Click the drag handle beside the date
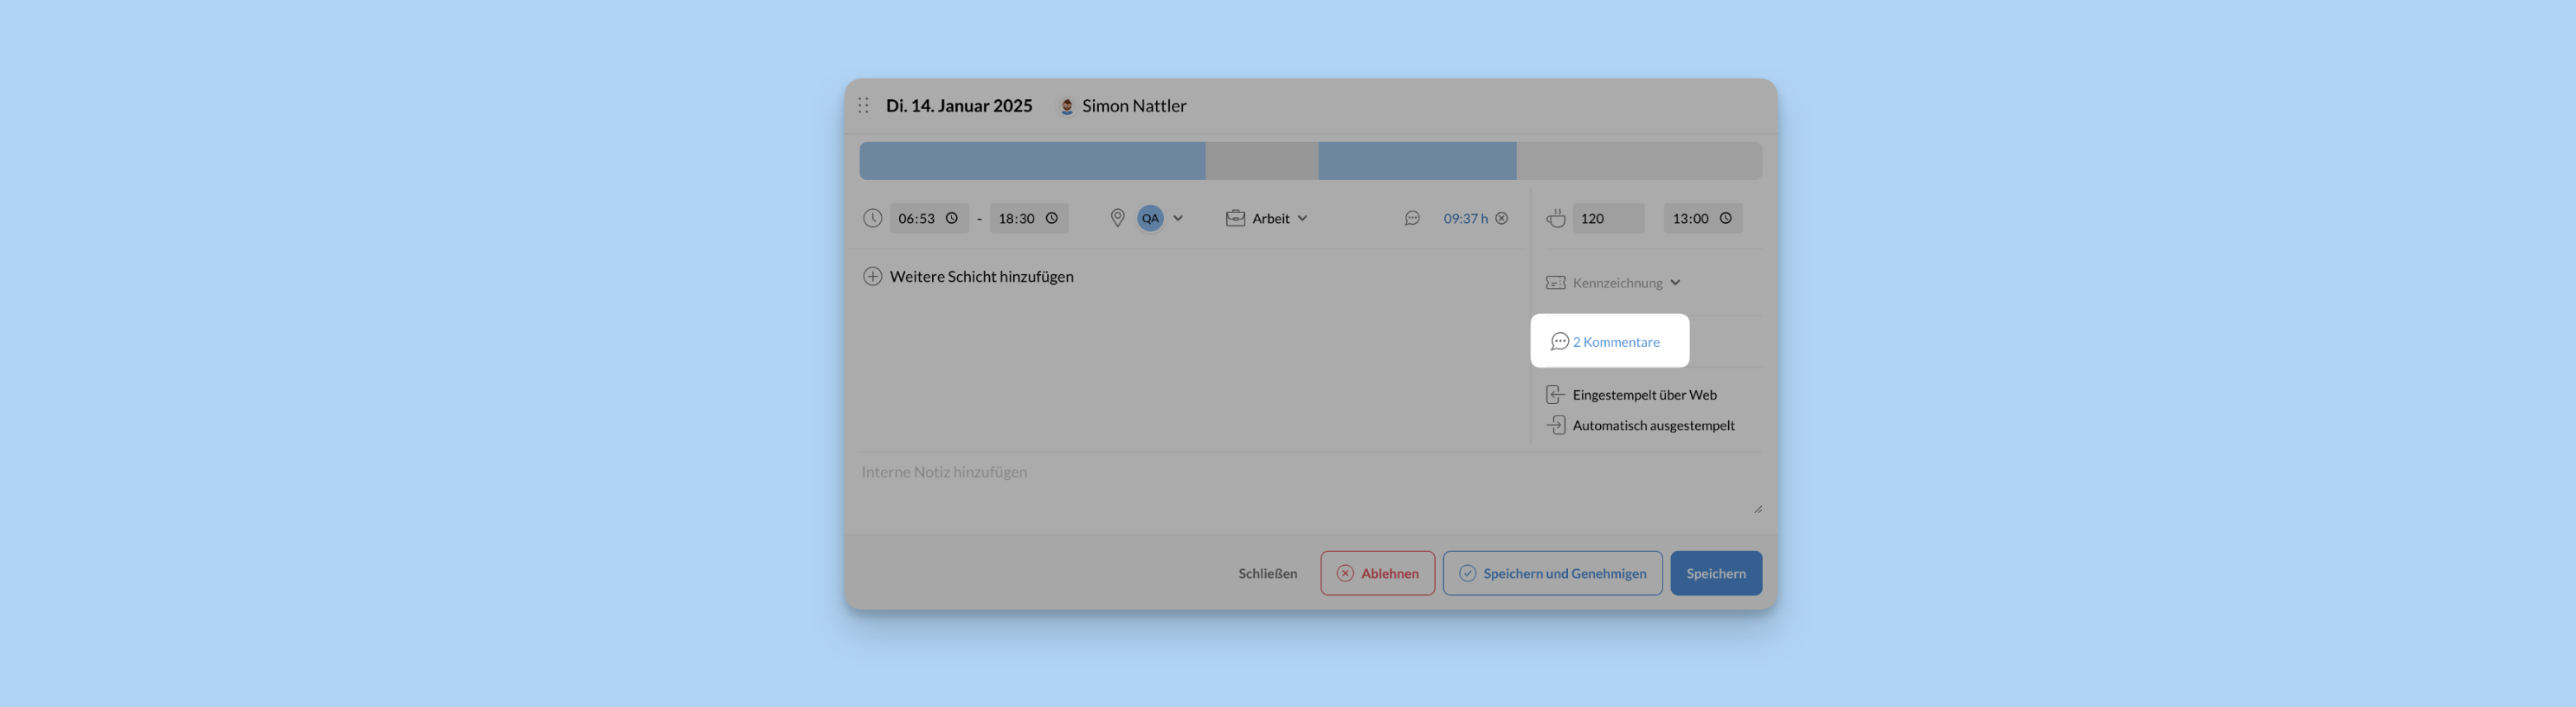 [863, 106]
